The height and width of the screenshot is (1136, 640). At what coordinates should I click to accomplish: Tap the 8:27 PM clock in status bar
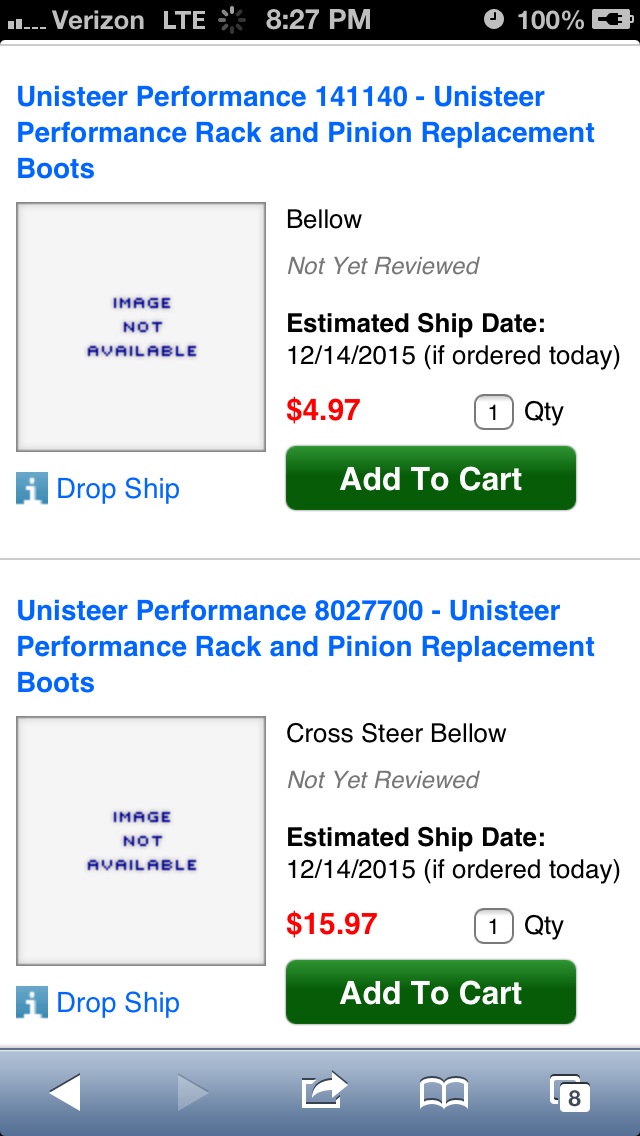point(318,20)
